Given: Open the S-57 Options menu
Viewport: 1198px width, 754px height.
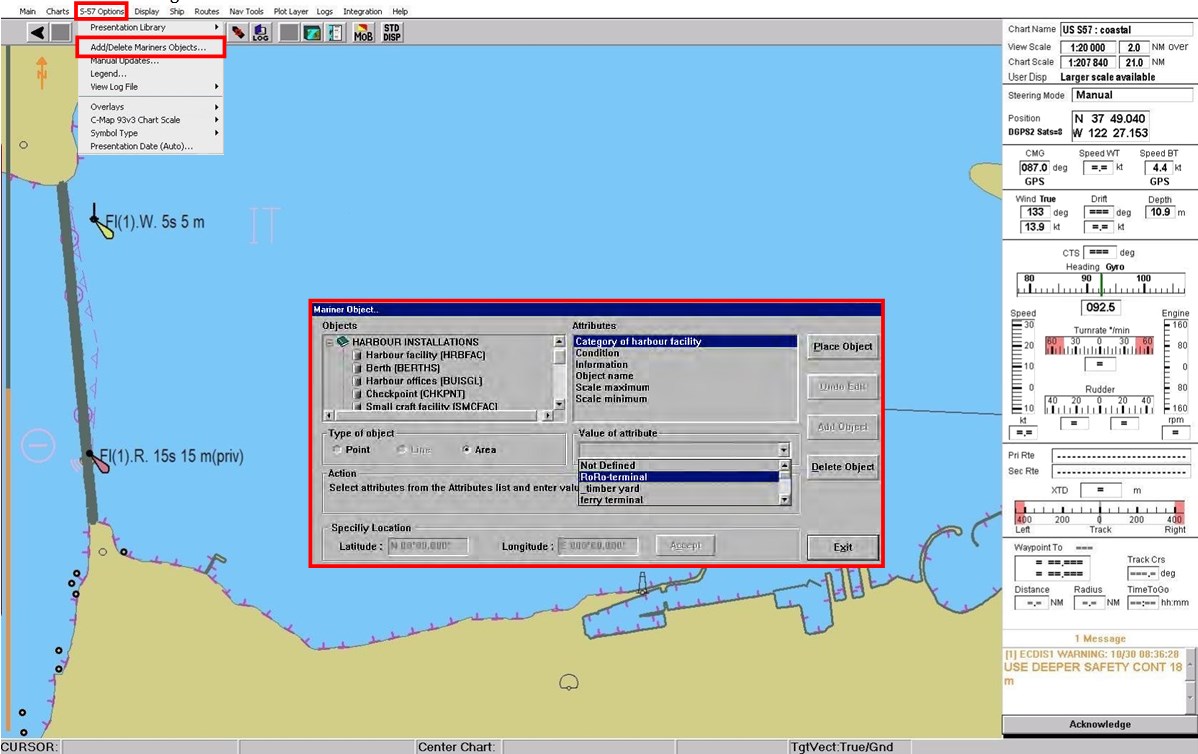Looking at the screenshot, I should (102, 11).
